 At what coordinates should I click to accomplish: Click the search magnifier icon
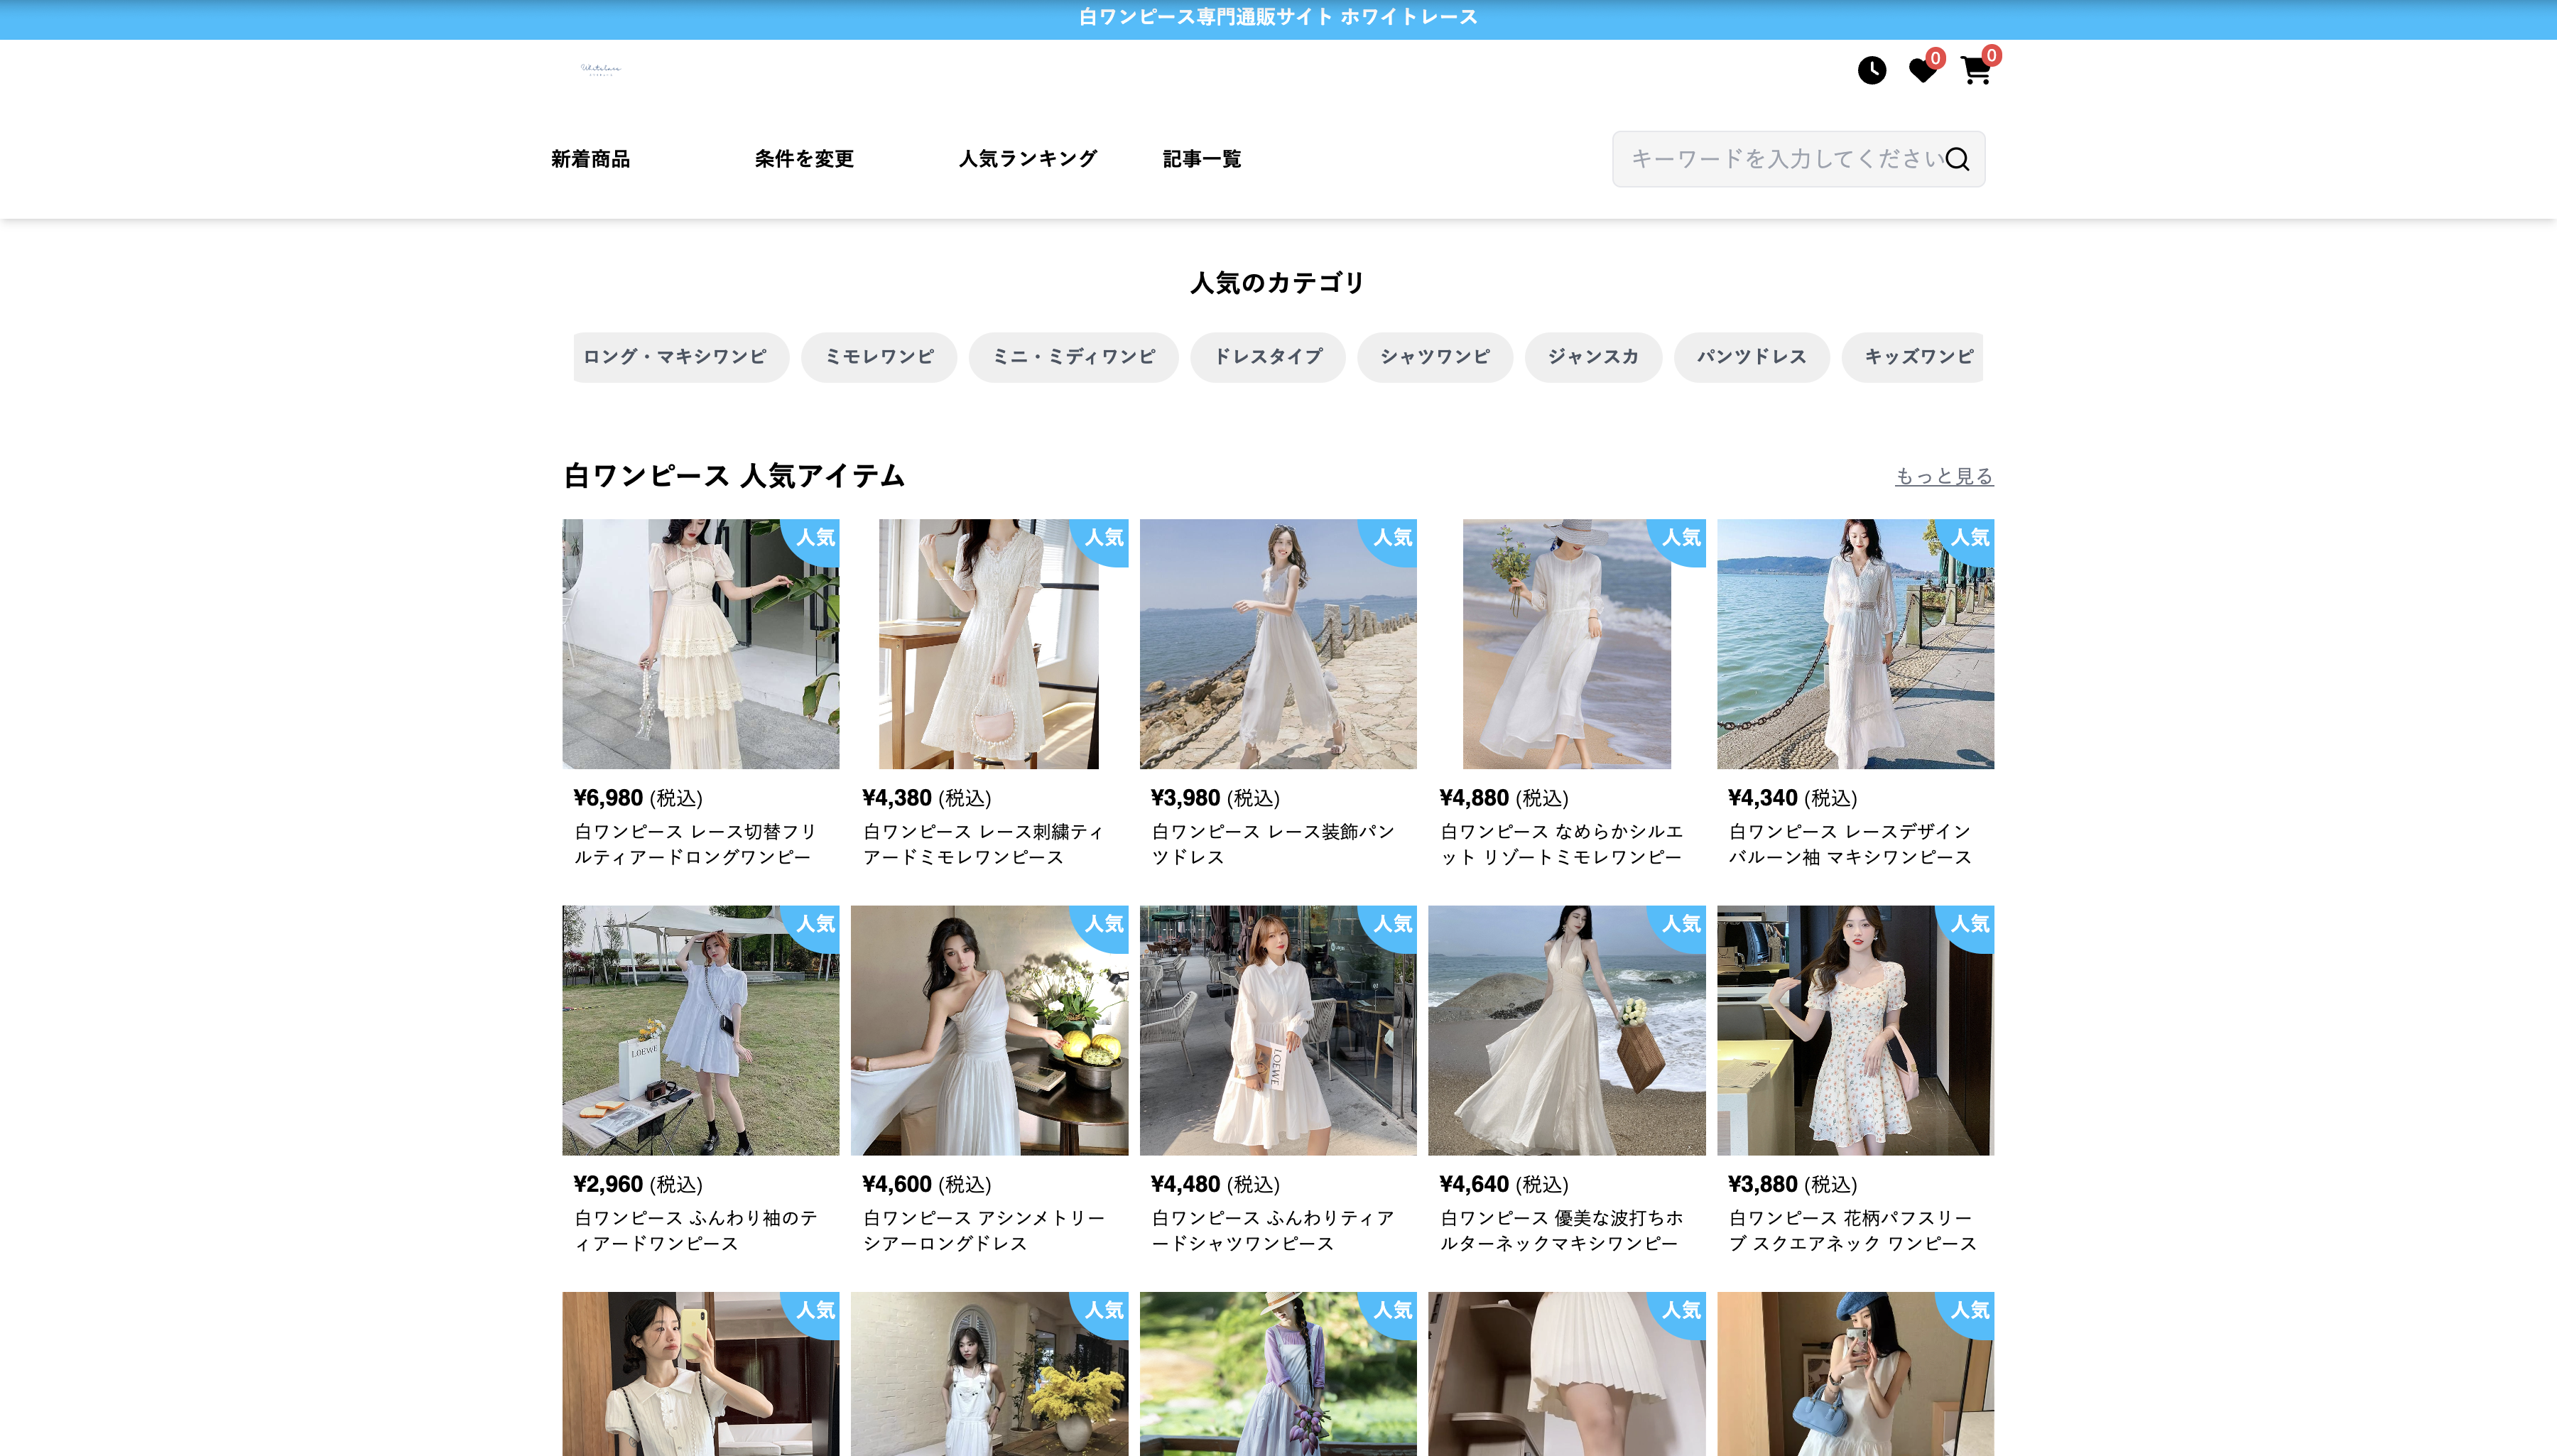pos(1957,159)
